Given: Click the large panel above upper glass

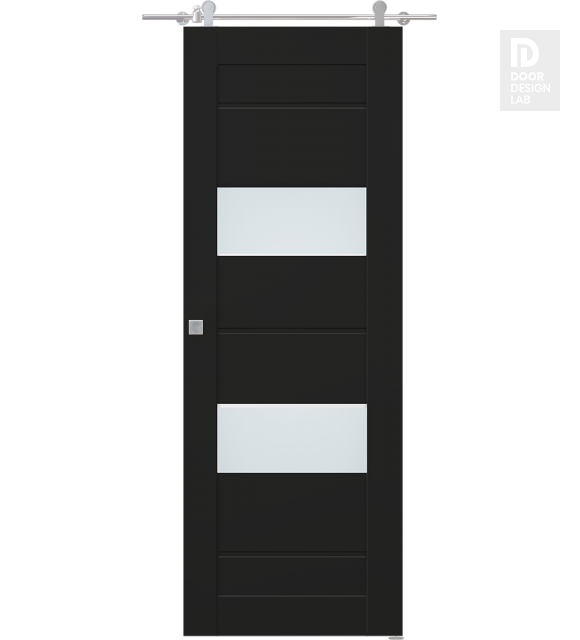Looking at the screenshot, I should [x=291, y=147].
